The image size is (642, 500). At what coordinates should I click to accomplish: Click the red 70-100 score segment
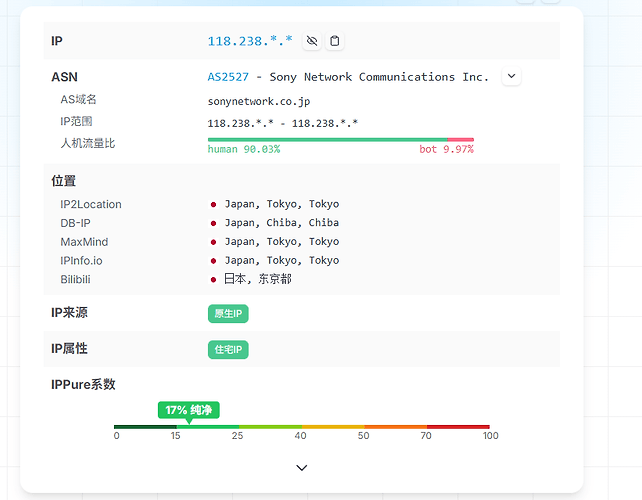[x=458, y=427]
